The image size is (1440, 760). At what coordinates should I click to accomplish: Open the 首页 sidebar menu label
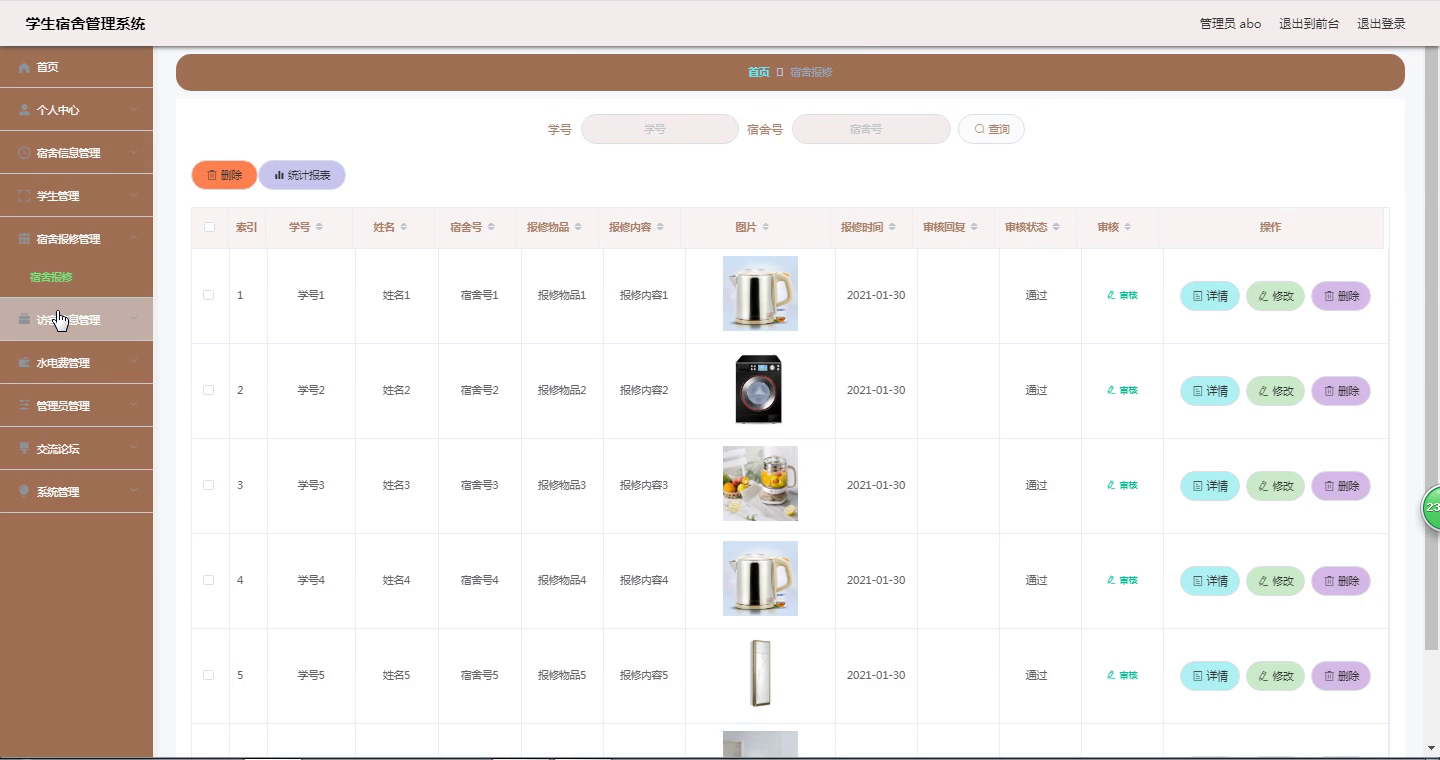coord(47,67)
